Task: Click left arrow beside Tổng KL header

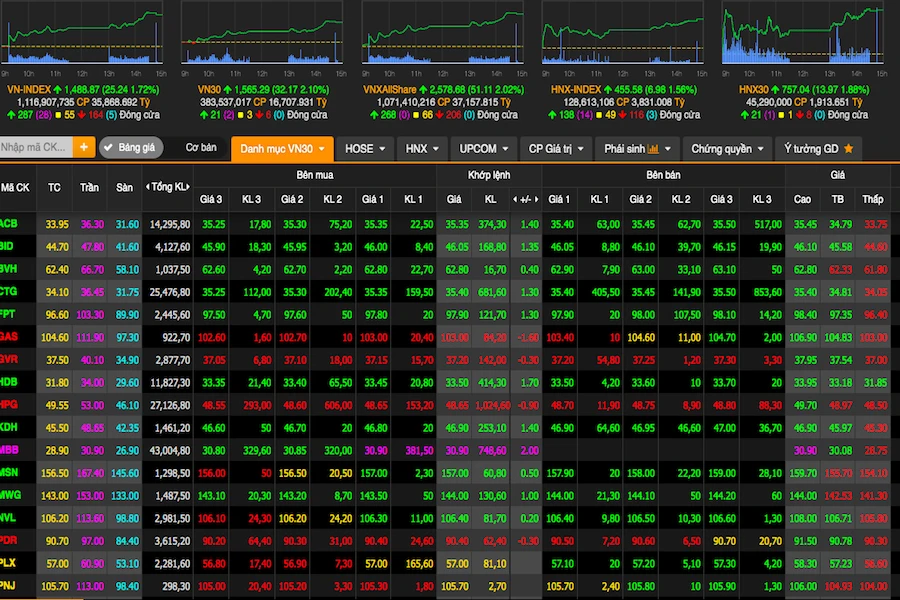Action: [x=149, y=187]
